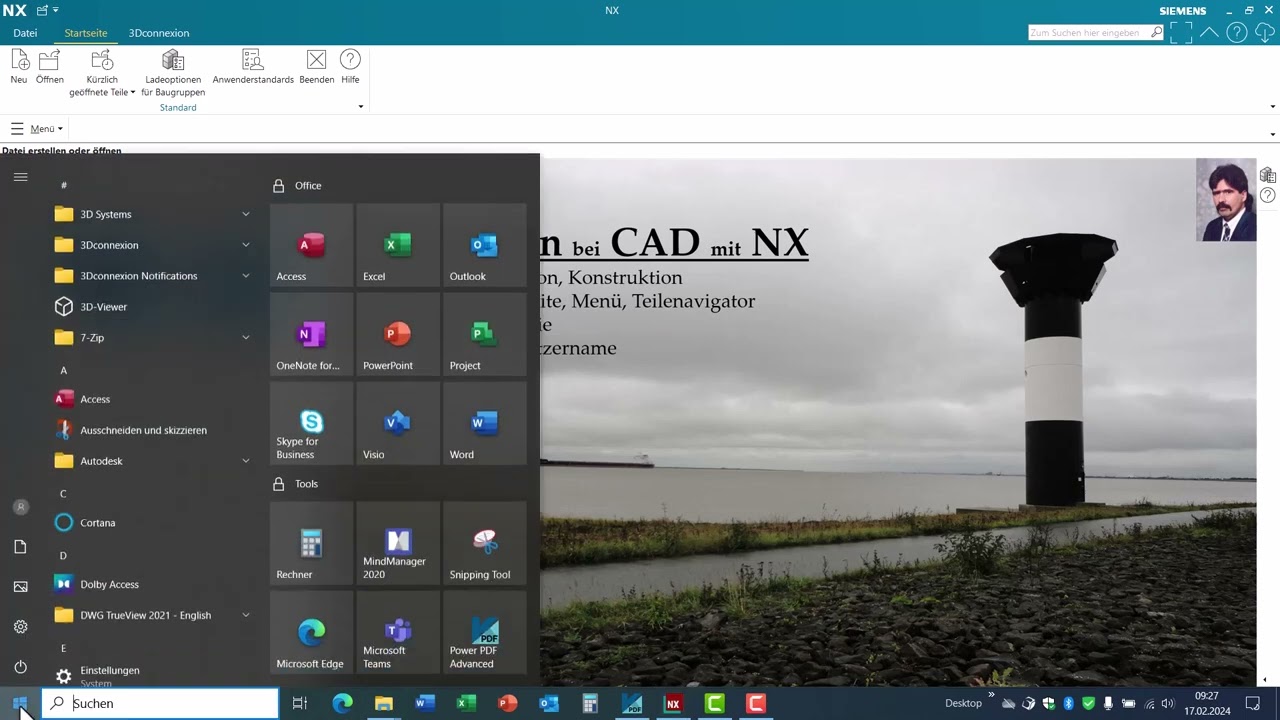1280x720 pixels.
Task: Launch the Visio tile
Action: [398, 423]
